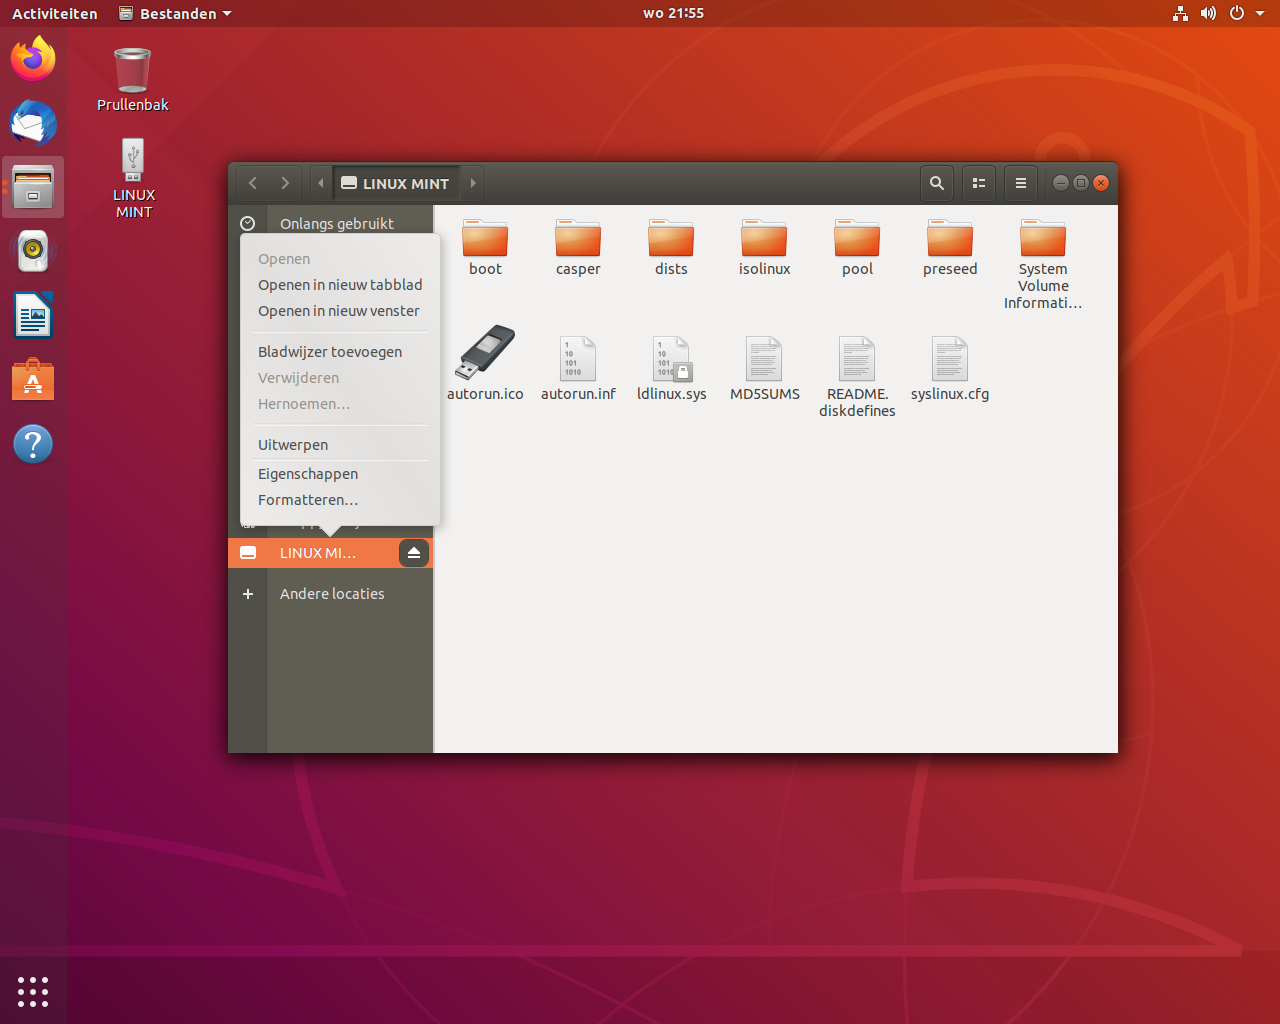Launch Firefox from the dock

pos(33,59)
